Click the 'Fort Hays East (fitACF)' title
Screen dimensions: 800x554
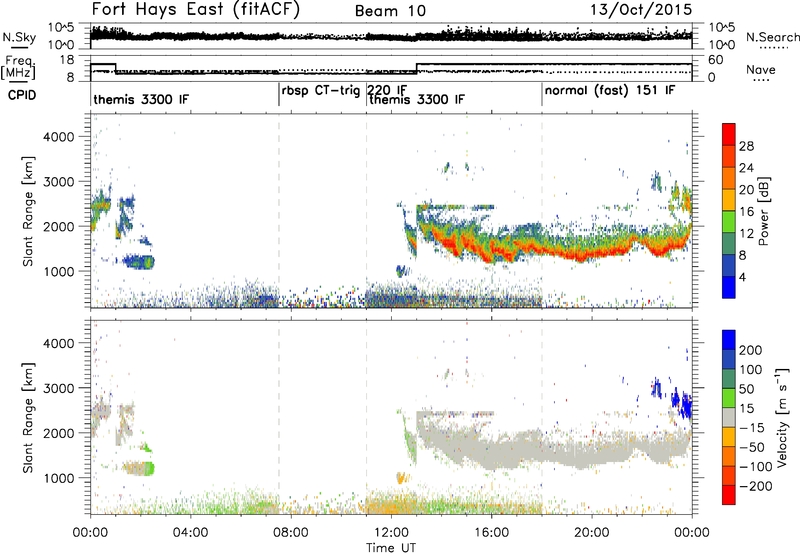pos(196,9)
